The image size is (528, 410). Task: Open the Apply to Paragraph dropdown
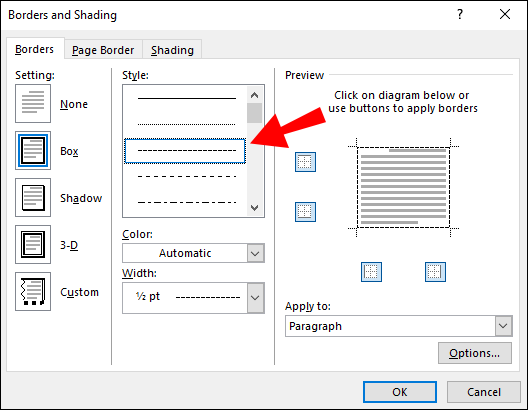pyautogui.click(x=399, y=326)
